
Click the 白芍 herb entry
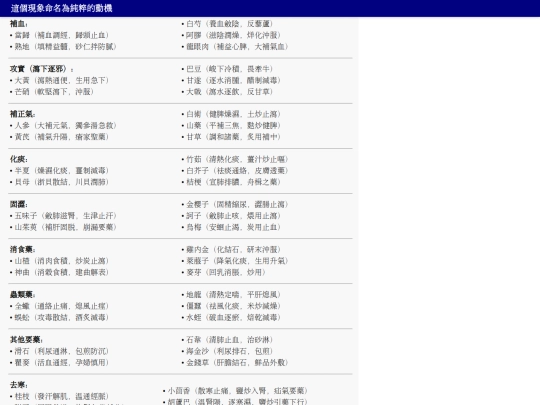click(x=227, y=24)
